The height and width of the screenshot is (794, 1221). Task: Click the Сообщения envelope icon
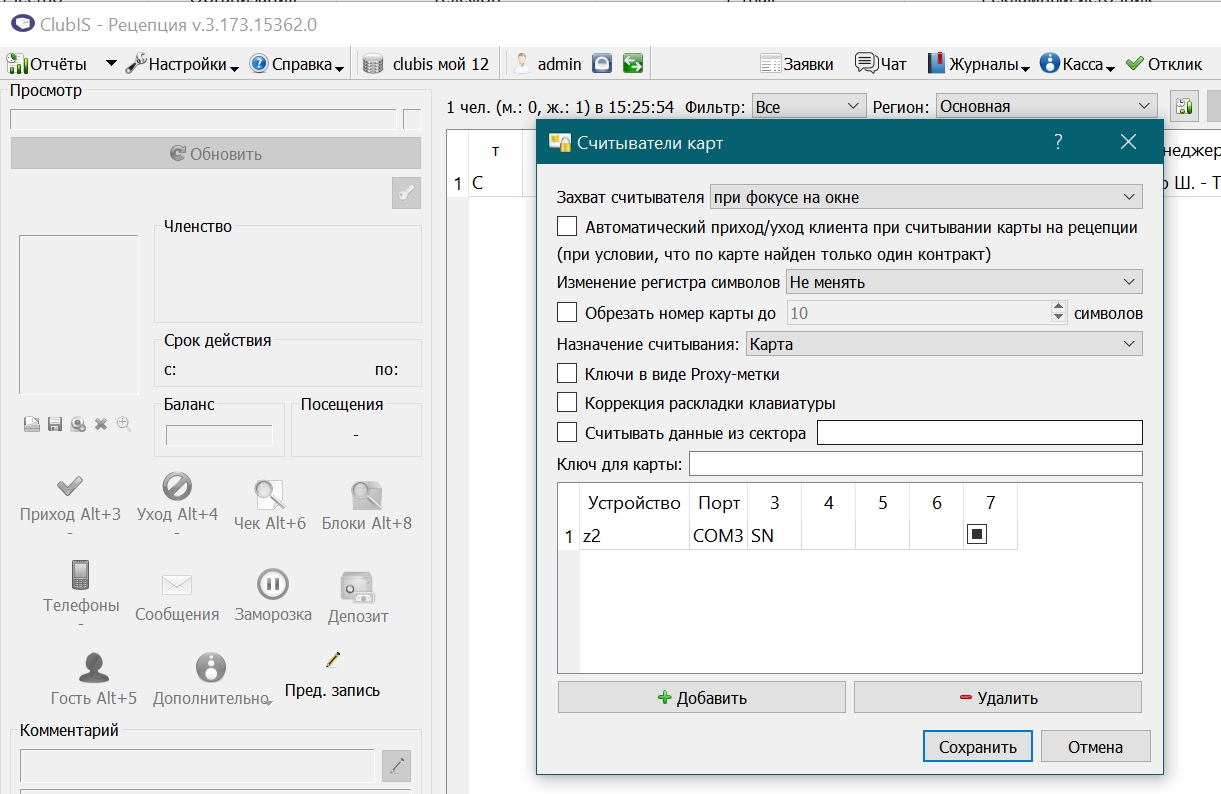click(x=177, y=585)
